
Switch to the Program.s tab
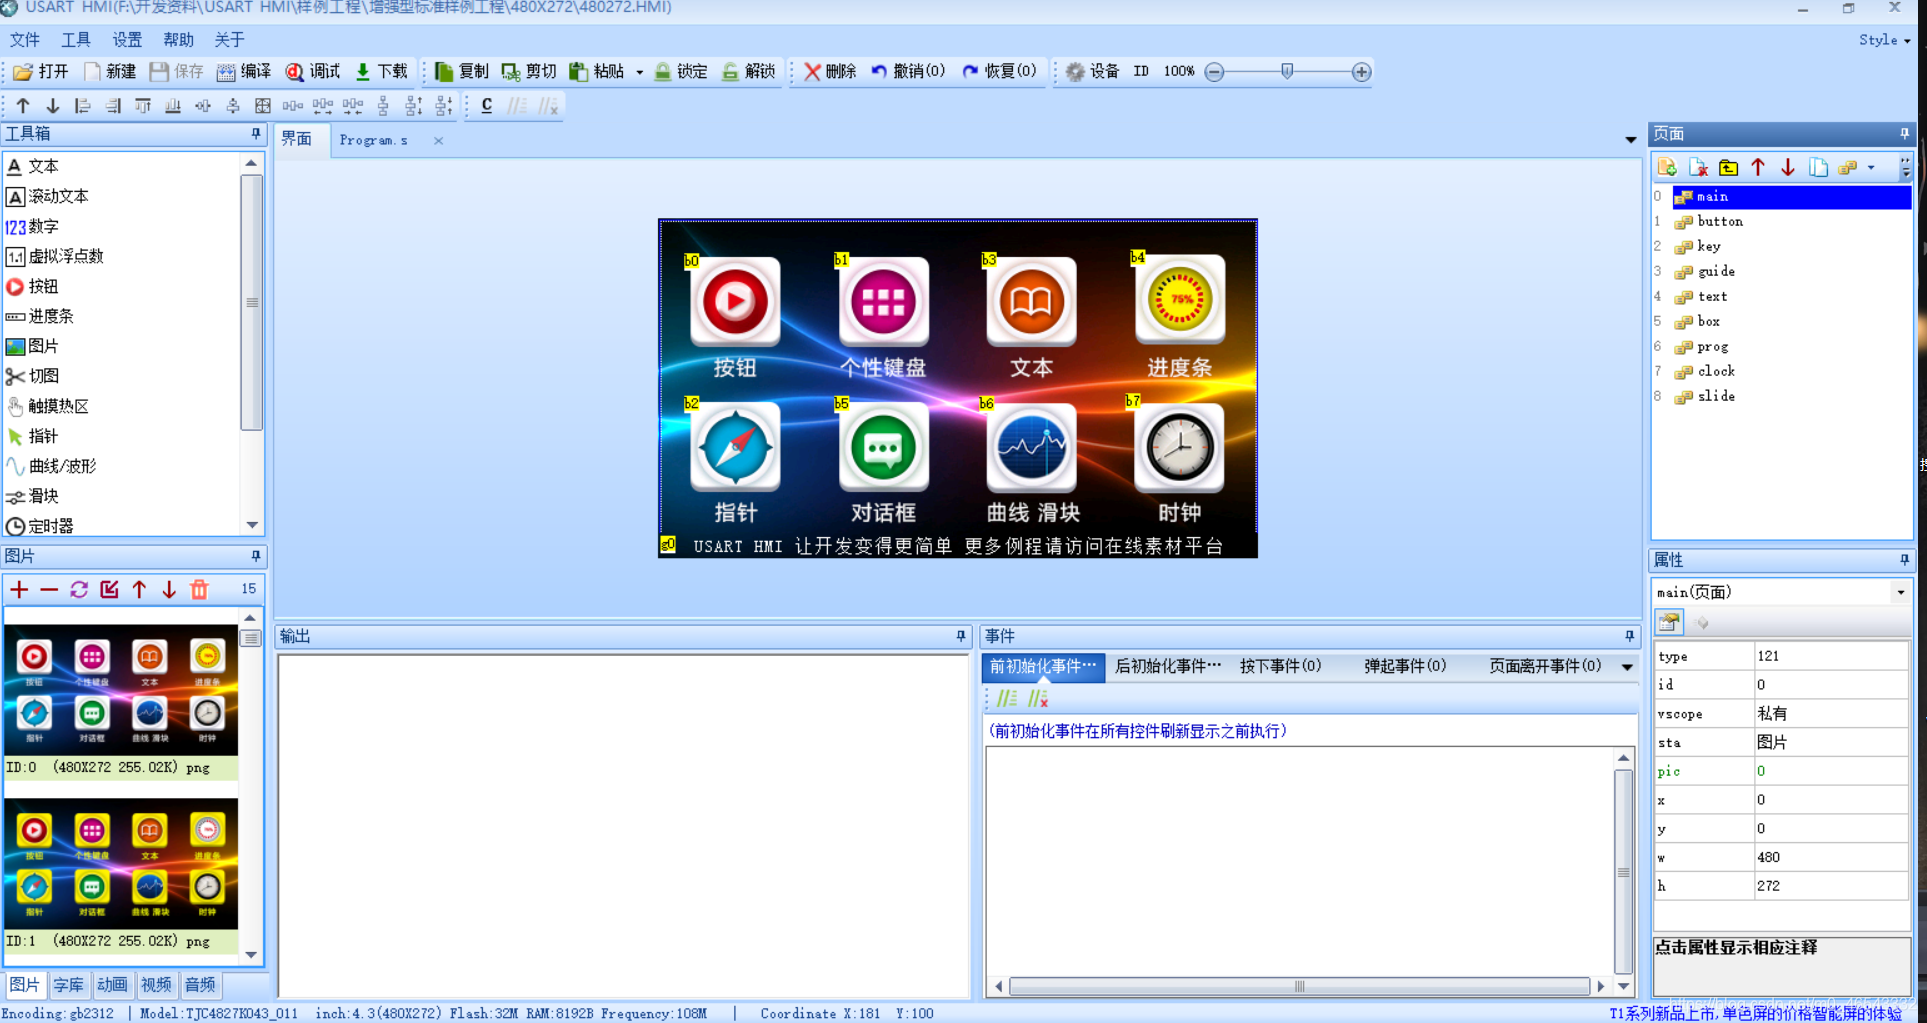point(374,140)
